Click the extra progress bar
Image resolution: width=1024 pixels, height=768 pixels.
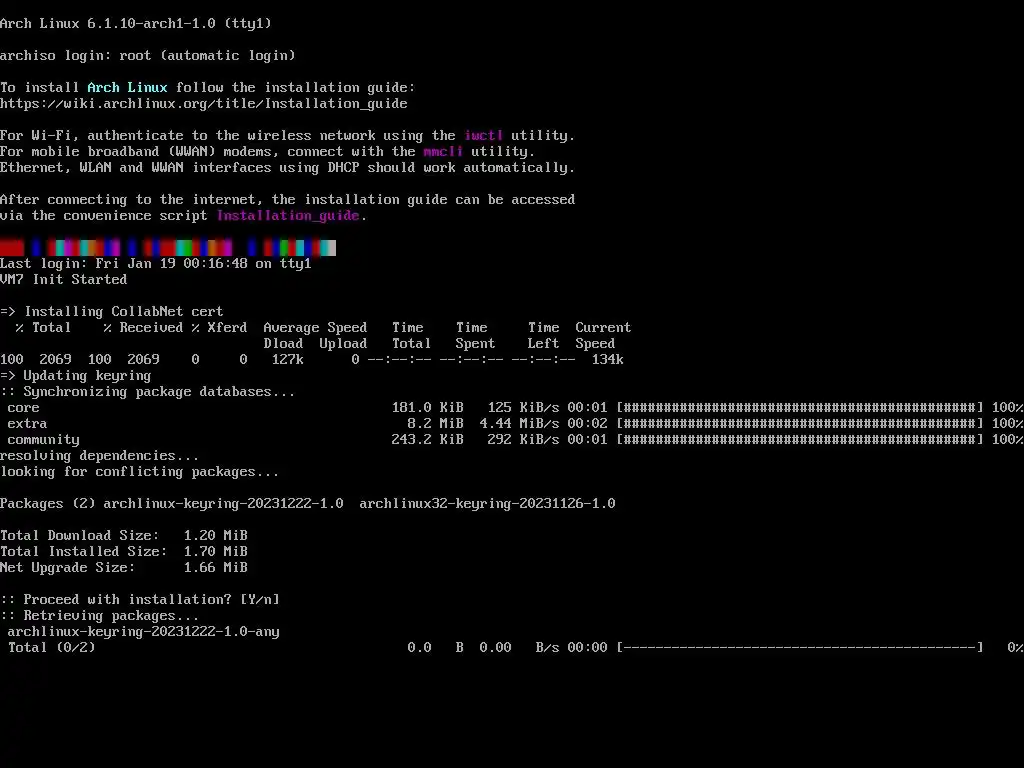click(x=800, y=424)
